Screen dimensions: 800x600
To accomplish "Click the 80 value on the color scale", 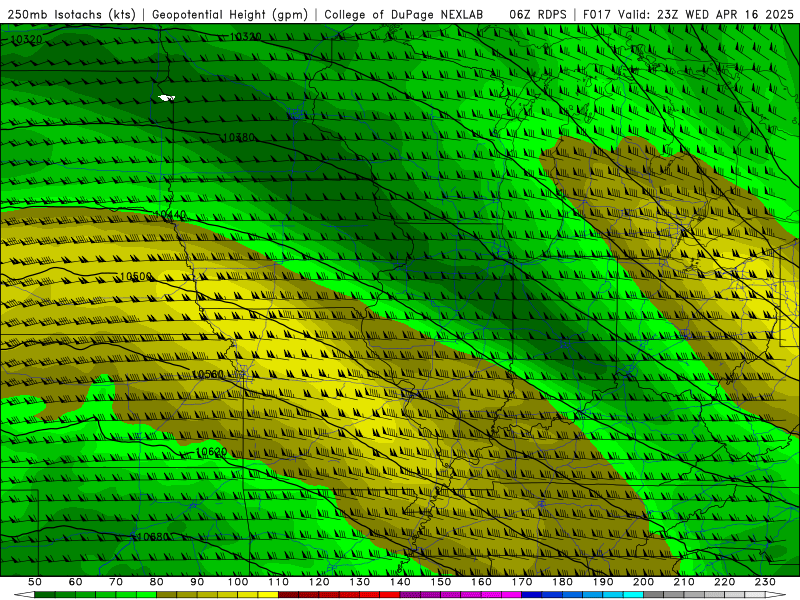I will click(x=157, y=582).
